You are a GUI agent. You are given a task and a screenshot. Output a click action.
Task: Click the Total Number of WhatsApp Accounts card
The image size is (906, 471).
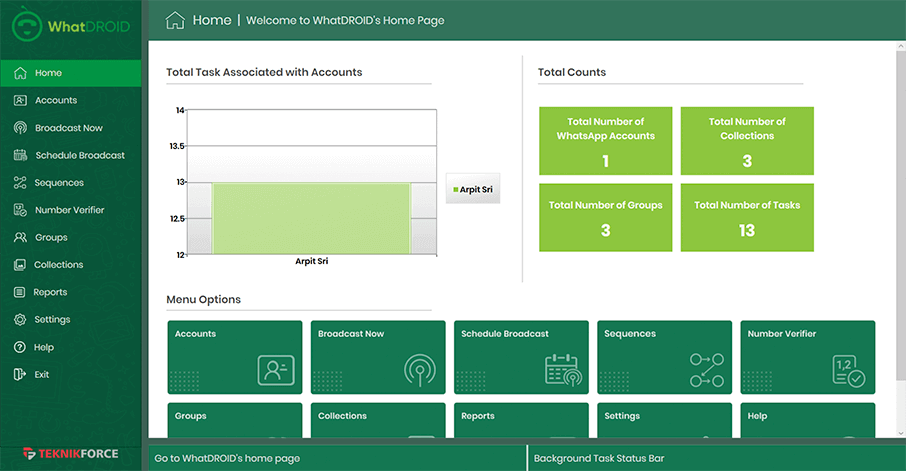[x=606, y=140]
